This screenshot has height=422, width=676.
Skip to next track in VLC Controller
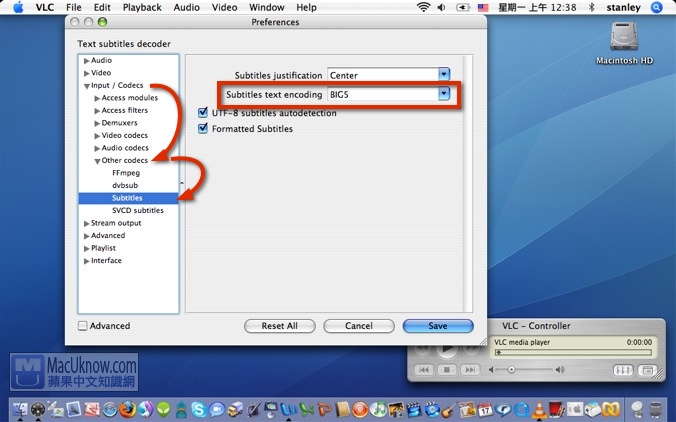tap(470, 370)
